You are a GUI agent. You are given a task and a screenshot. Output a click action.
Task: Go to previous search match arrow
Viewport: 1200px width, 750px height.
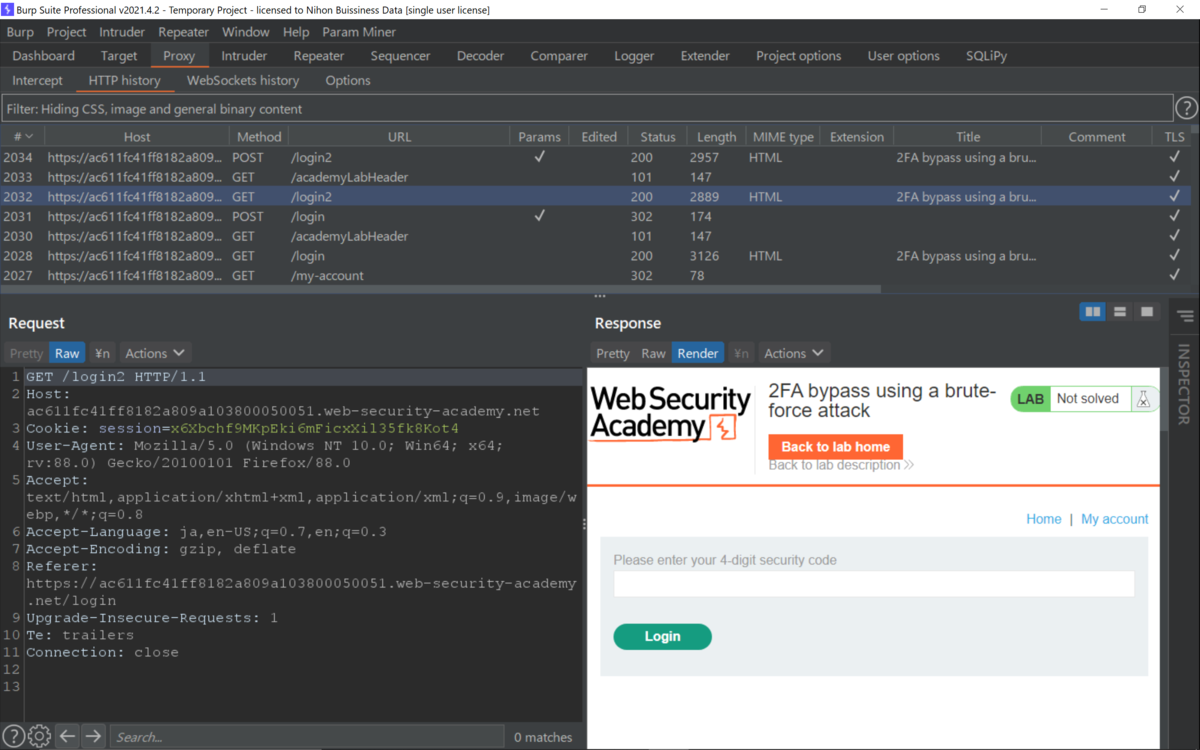pos(67,737)
